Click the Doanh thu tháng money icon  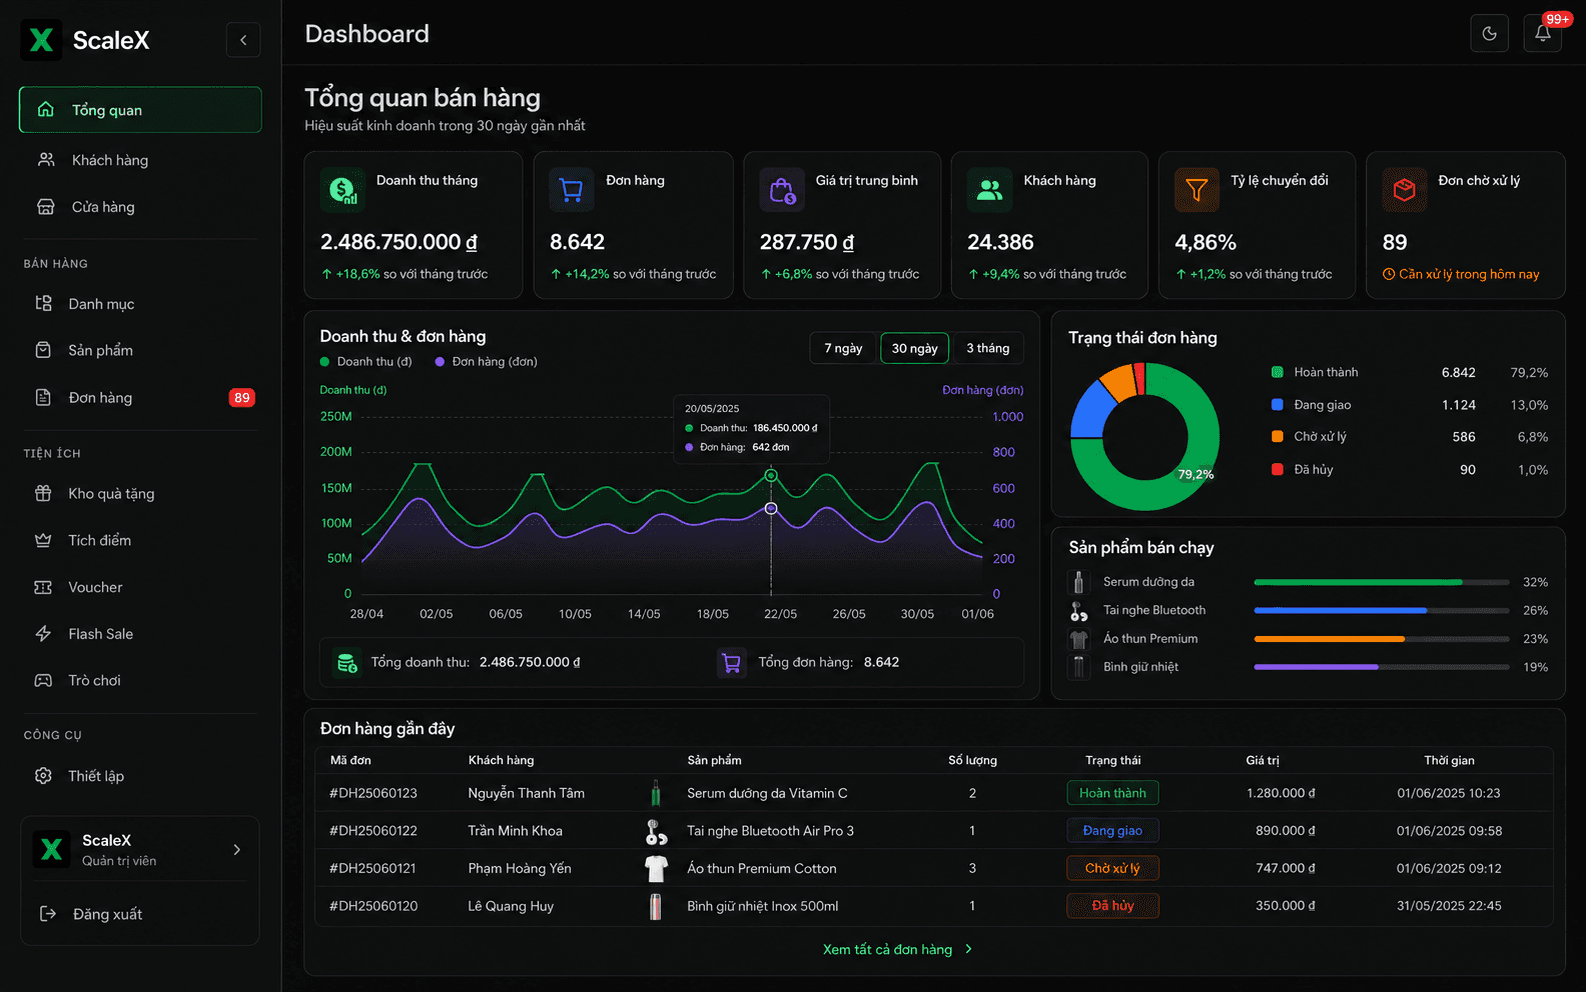click(342, 189)
